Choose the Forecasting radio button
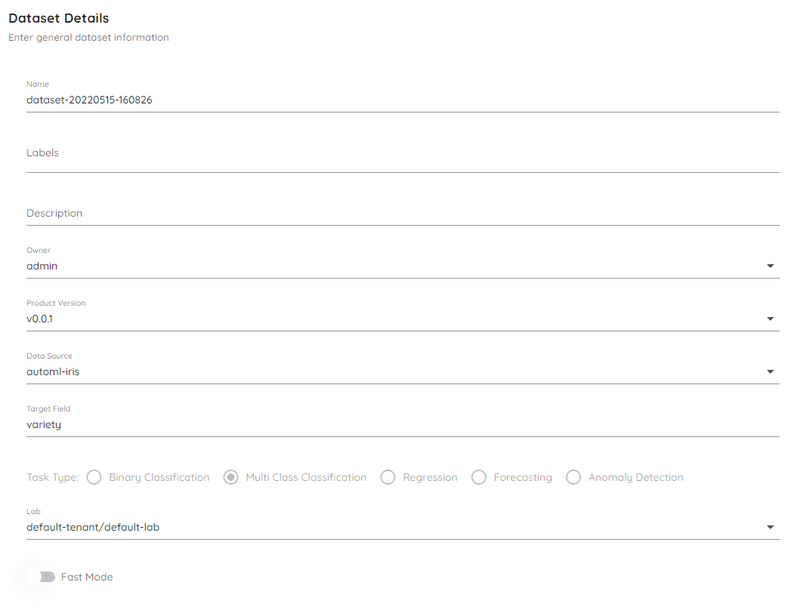 [x=479, y=477]
